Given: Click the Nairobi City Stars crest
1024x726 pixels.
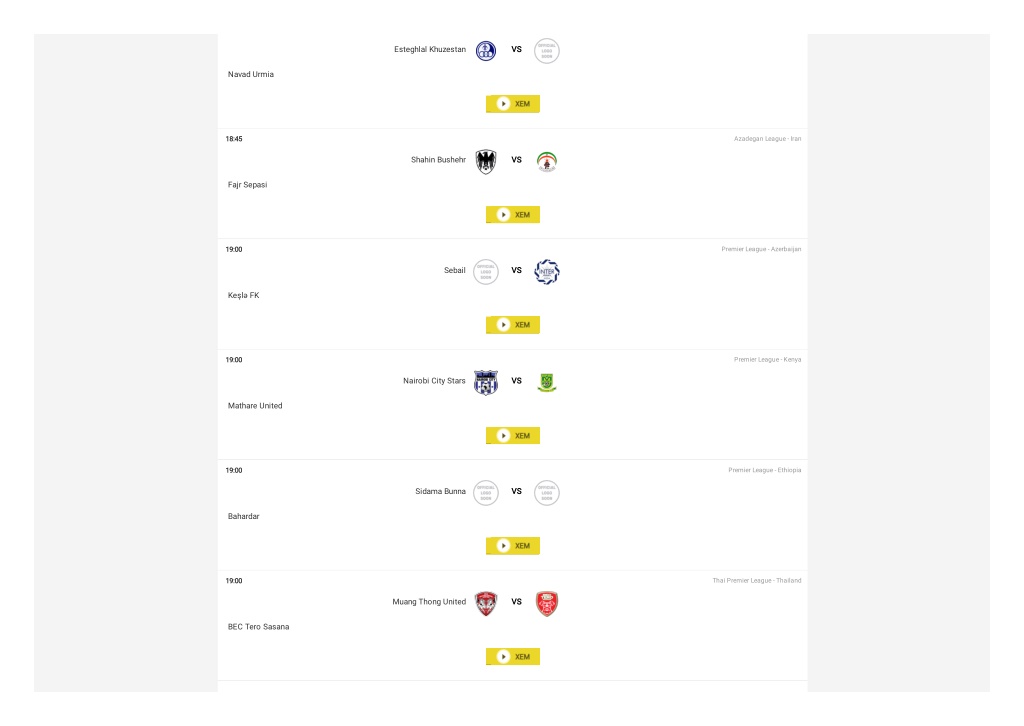Looking at the screenshot, I should click(x=485, y=383).
